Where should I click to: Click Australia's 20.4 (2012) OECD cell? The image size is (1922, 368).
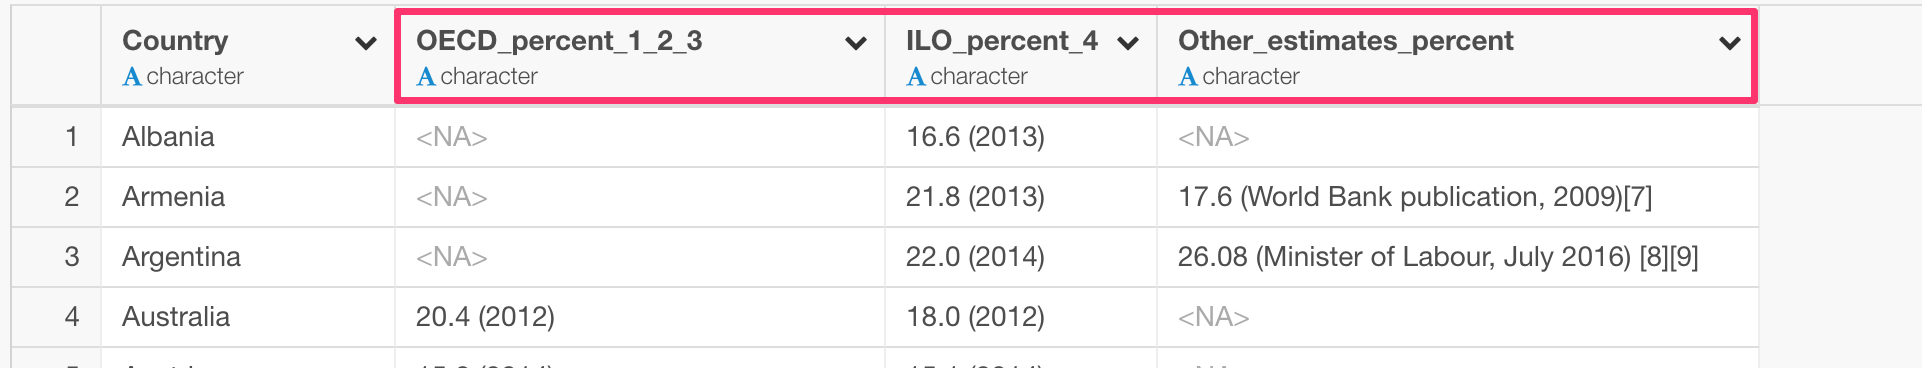(640, 317)
